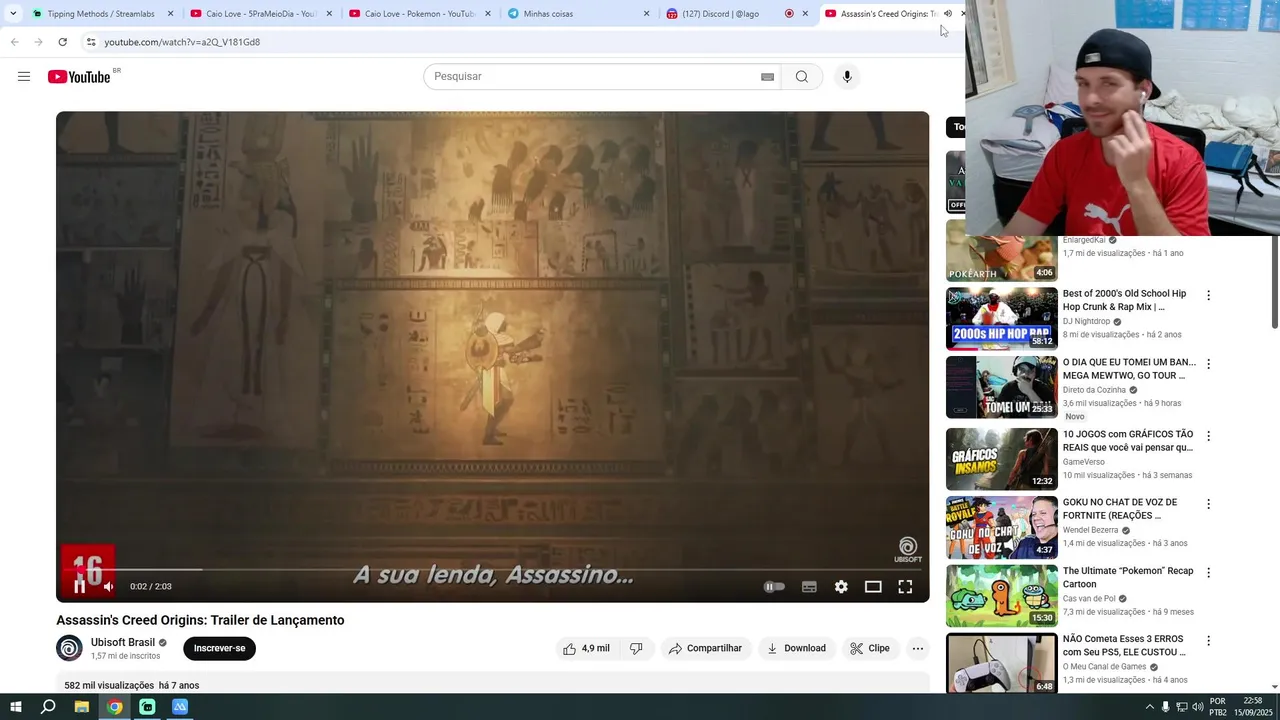1280x720 pixels.
Task: Switch to the Caio Love - Pokemon tab
Action: 419,14
